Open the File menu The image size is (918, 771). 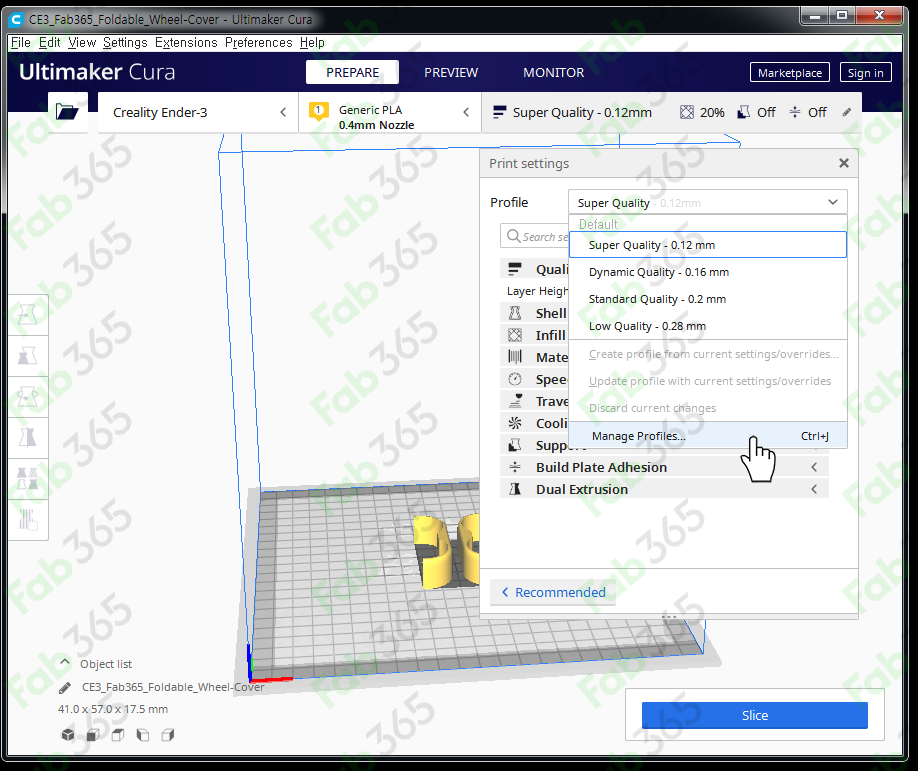tap(20, 43)
